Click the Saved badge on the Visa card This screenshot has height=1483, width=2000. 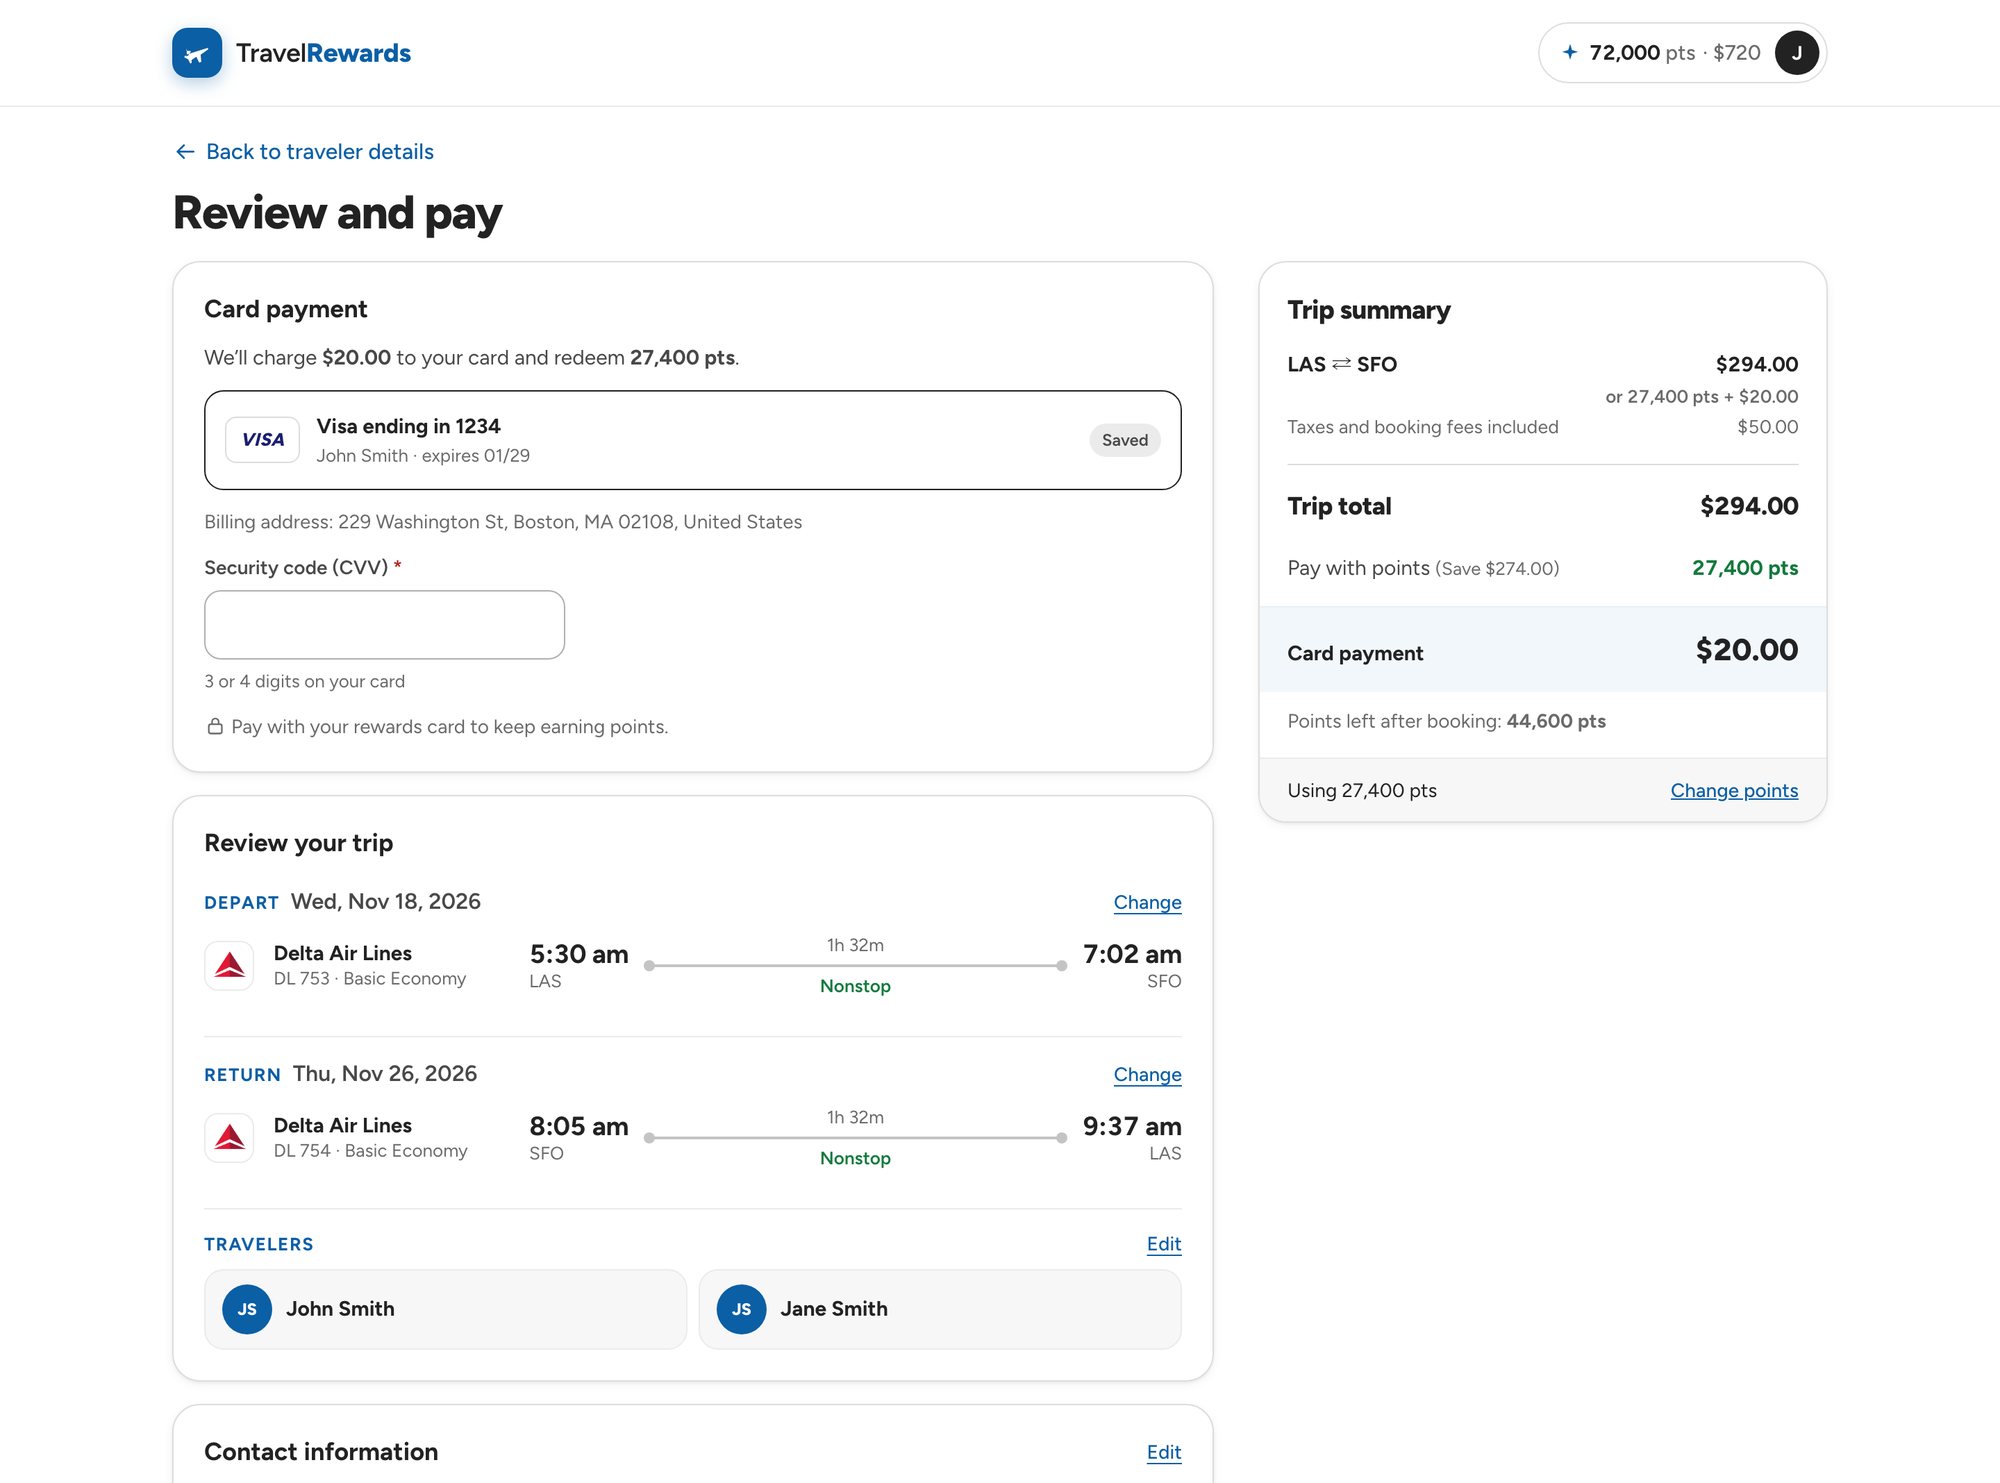click(x=1124, y=440)
